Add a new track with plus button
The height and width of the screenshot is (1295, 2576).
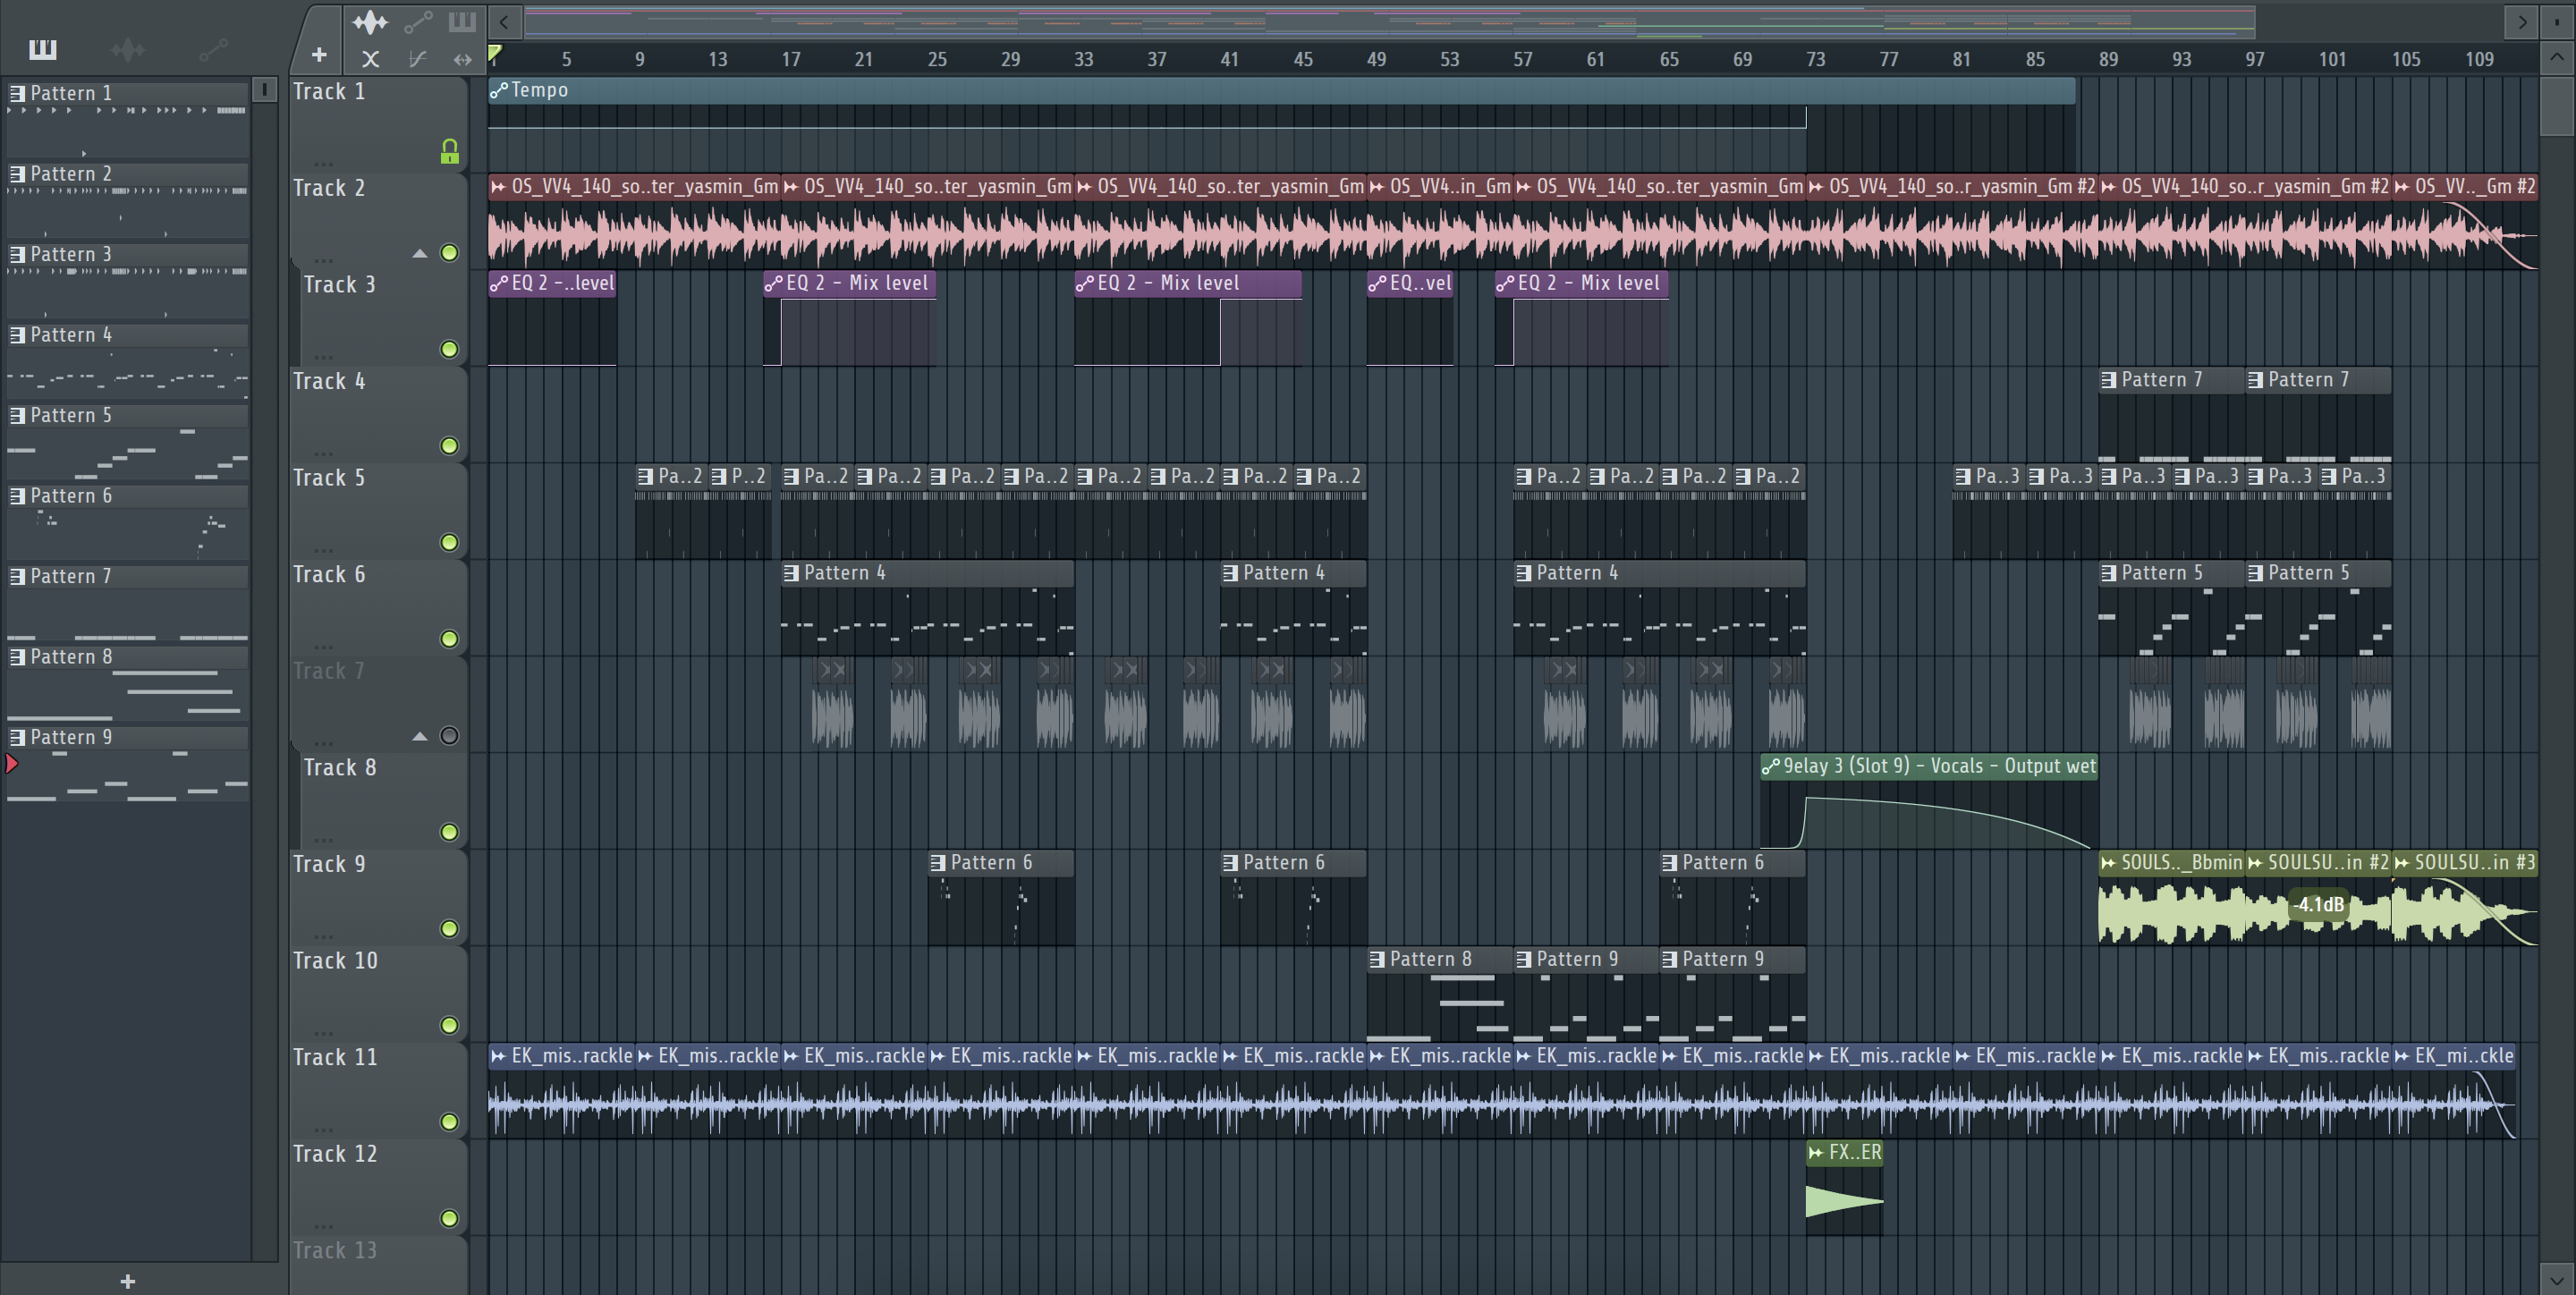click(x=319, y=56)
